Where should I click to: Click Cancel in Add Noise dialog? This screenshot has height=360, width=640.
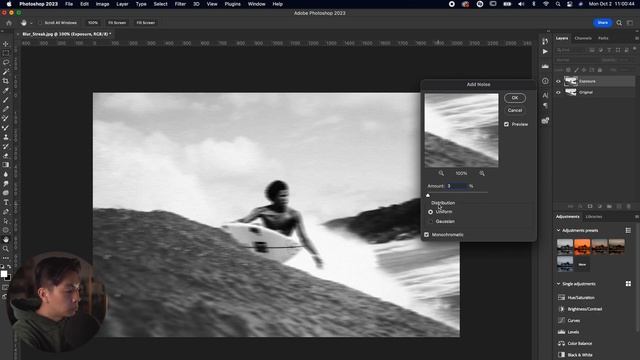515,110
